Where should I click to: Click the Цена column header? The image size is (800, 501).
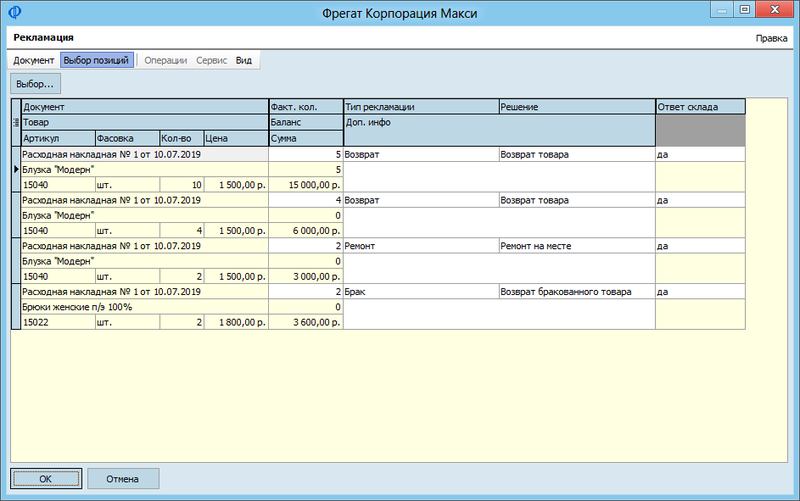click(x=236, y=138)
